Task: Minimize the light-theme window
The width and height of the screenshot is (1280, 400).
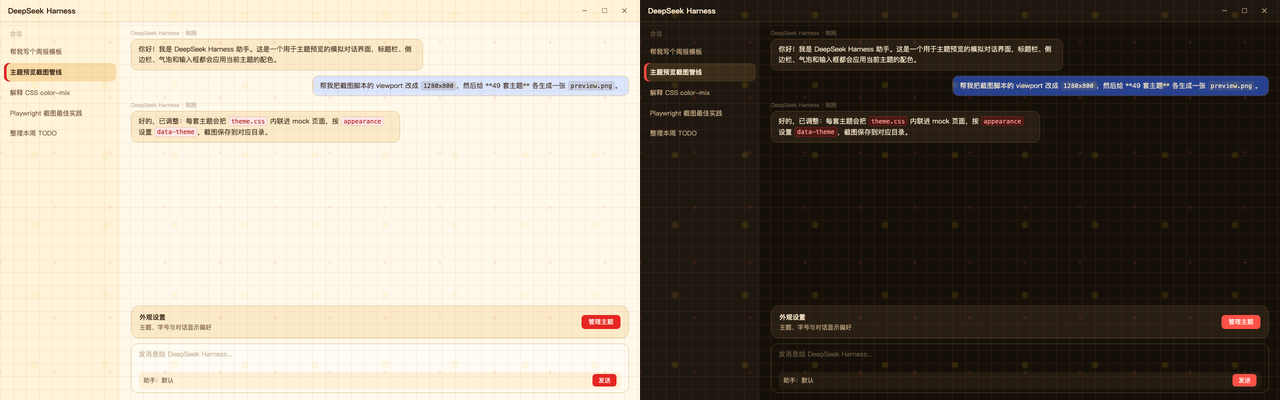Action: tap(585, 11)
